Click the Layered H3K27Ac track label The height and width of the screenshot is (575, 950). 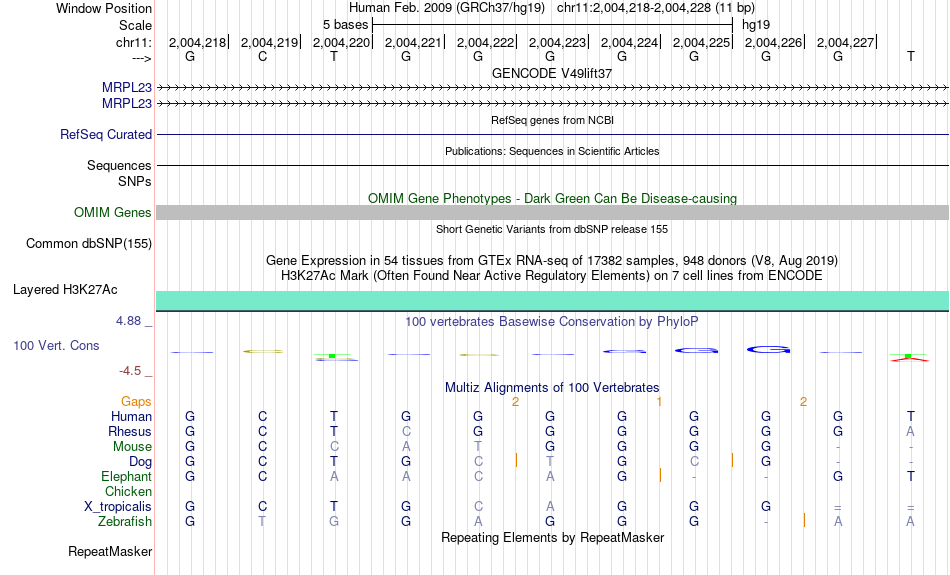[65, 290]
